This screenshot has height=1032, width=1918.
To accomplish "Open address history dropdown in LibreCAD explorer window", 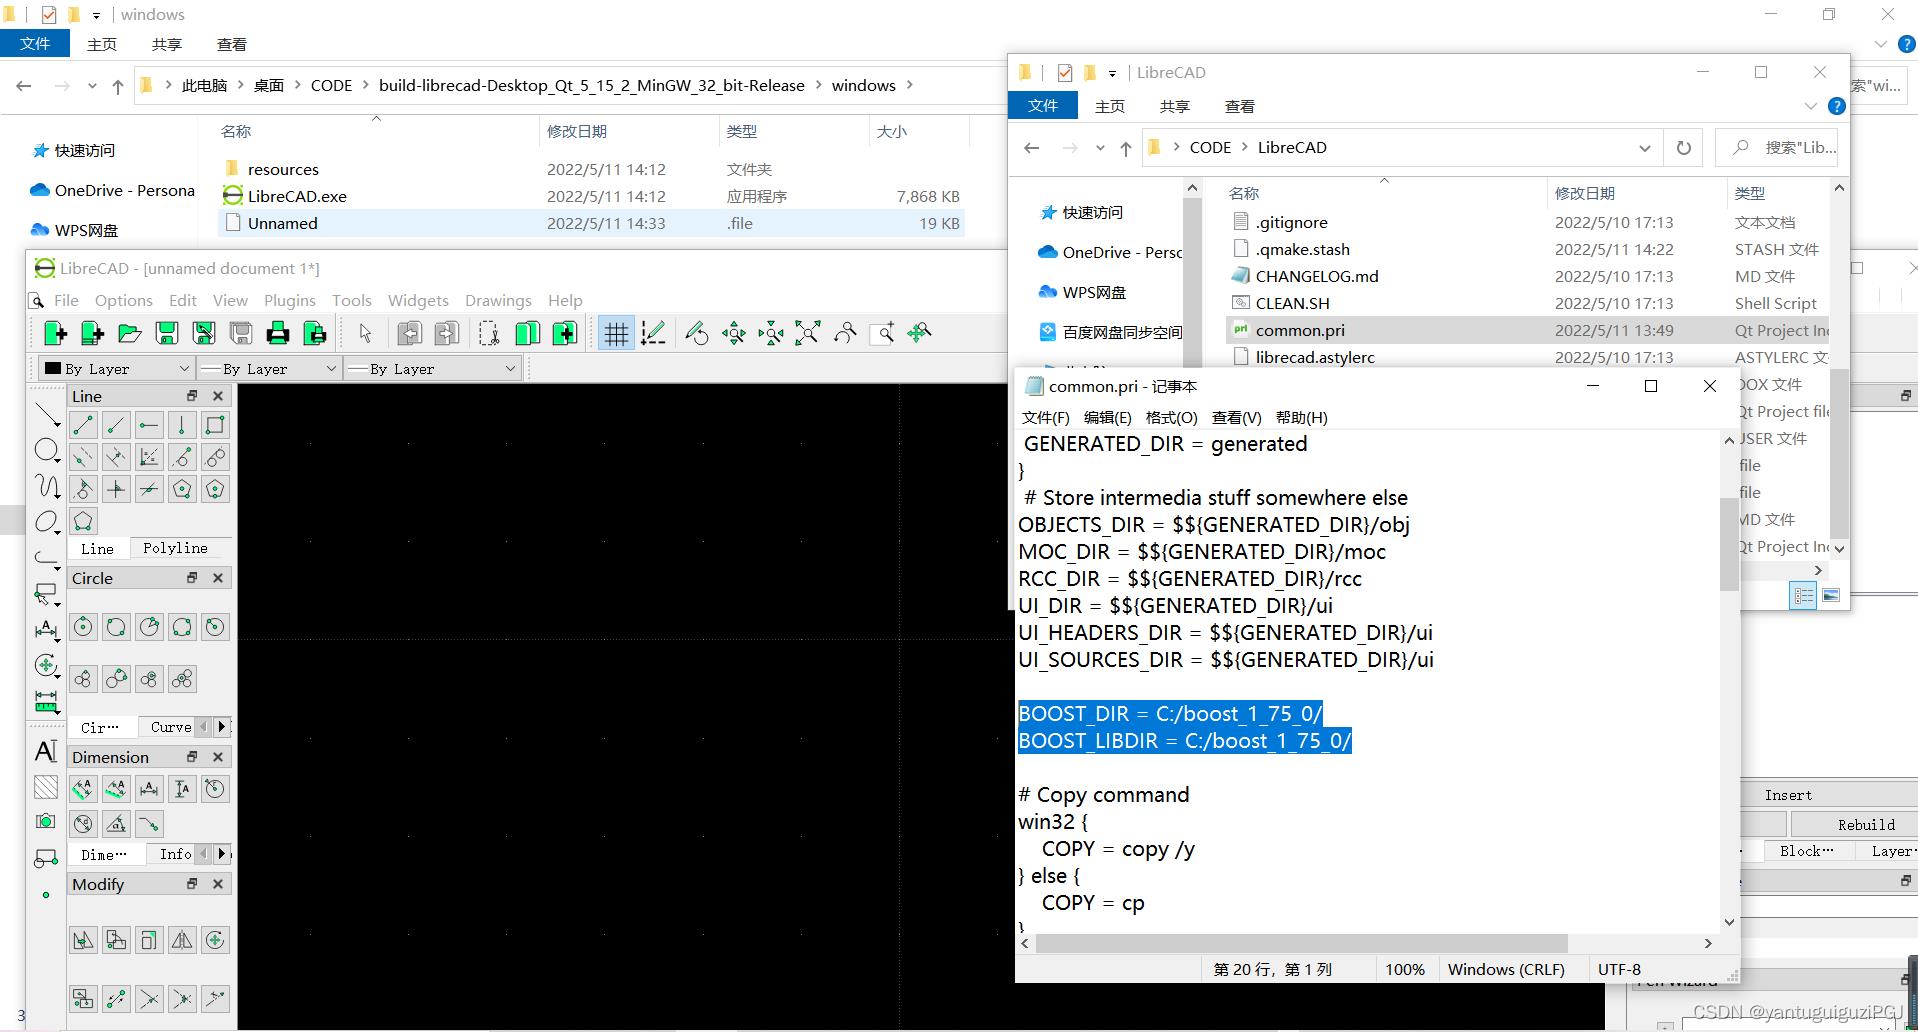I will pyautogui.click(x=1644, y=148).
